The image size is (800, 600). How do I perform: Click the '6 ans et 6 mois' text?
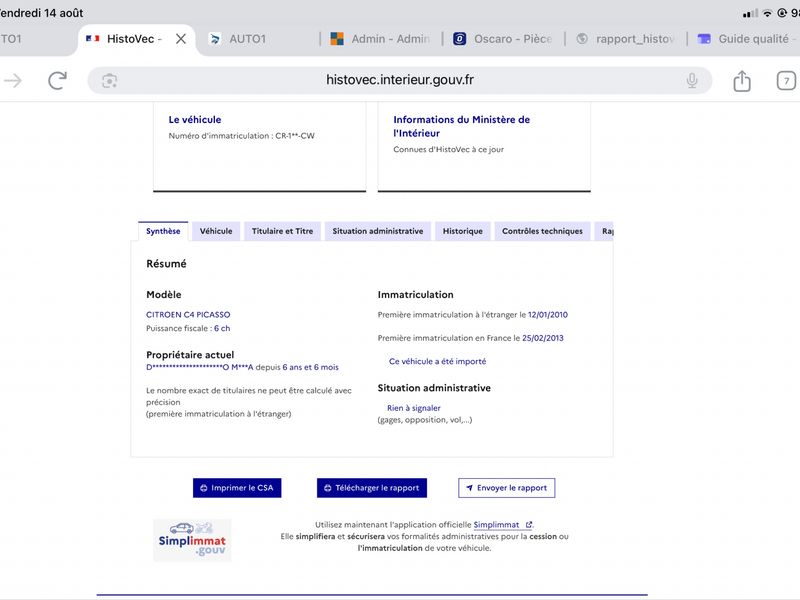[x=310, y=367]
